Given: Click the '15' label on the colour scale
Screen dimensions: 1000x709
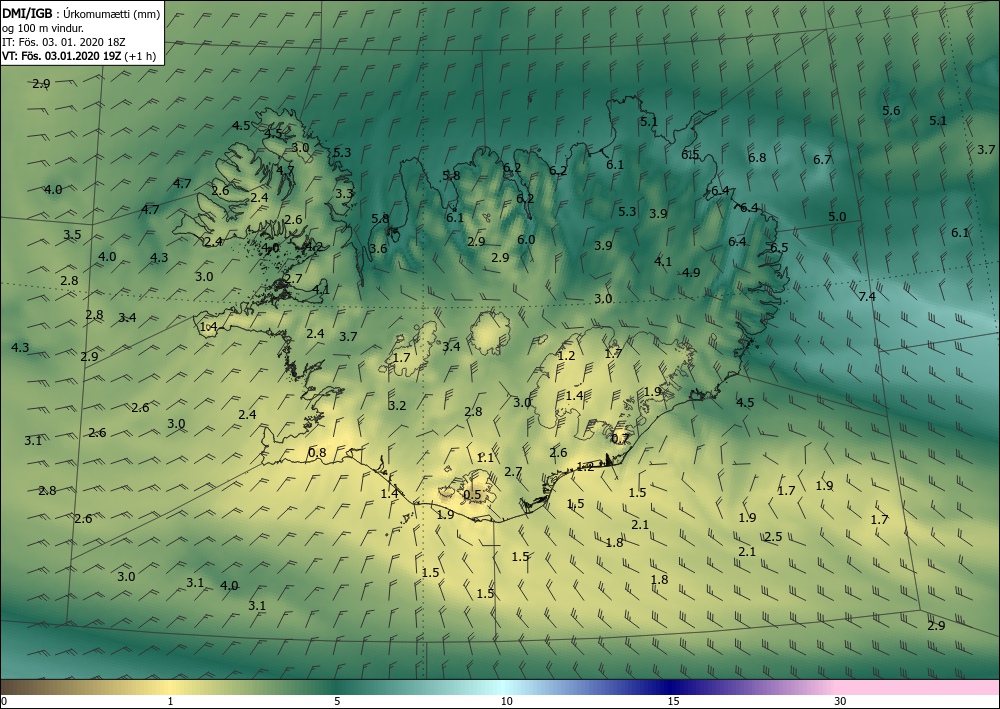Looking at the screenshot, I should (673, 701).
